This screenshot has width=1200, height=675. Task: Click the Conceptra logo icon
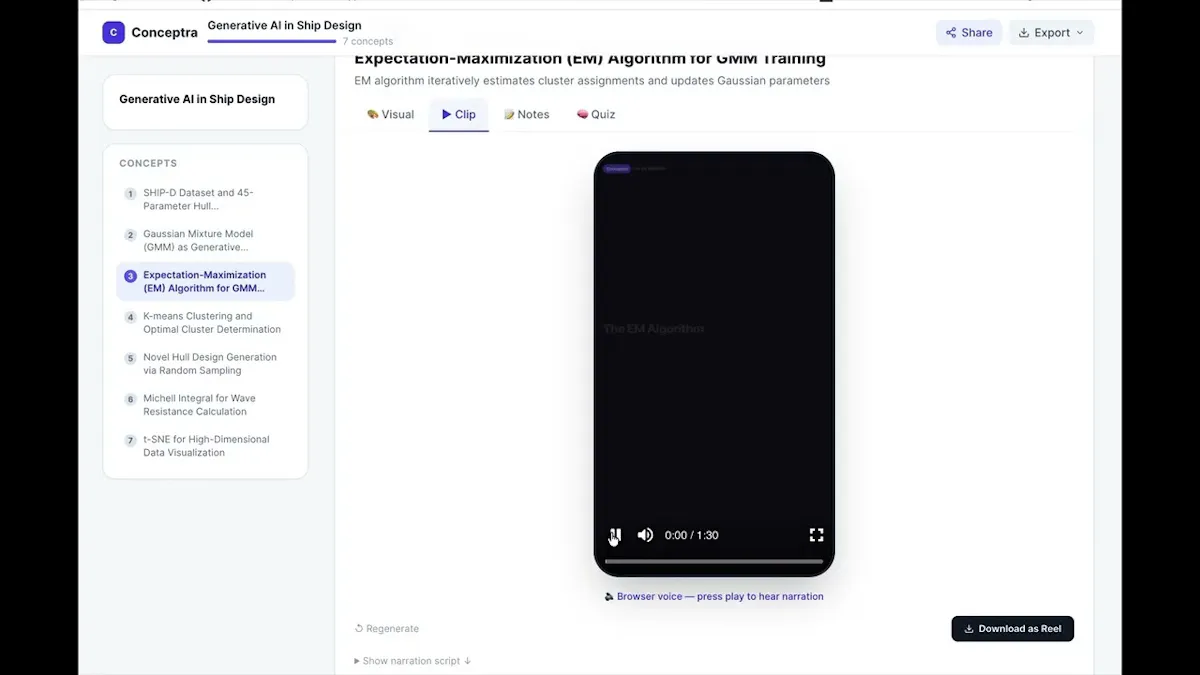point(113,32)
